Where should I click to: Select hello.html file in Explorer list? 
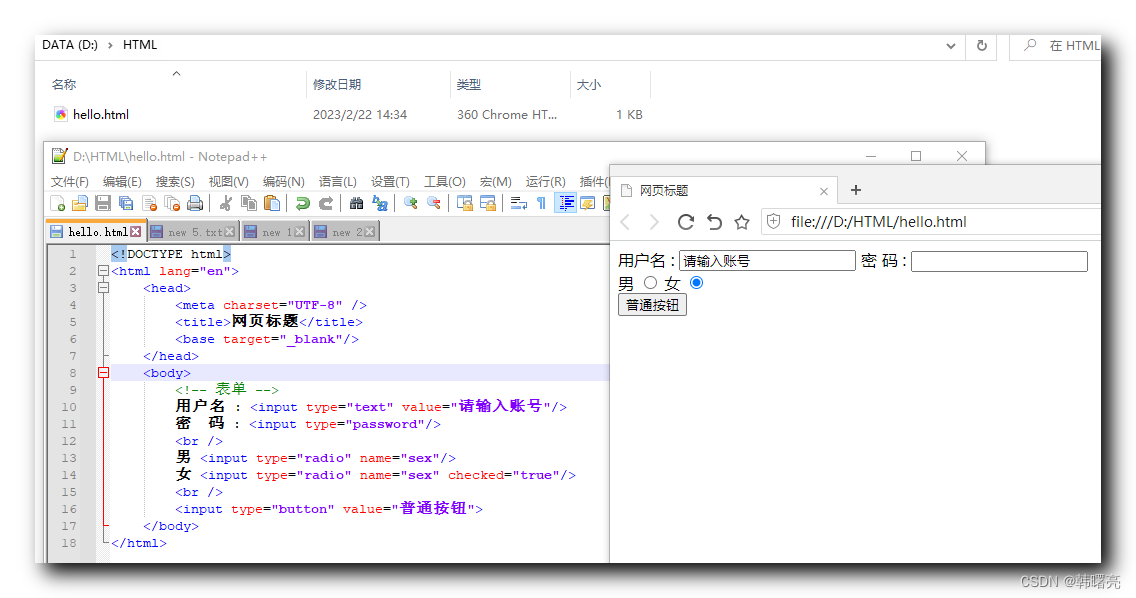click(x=101, y=115)
